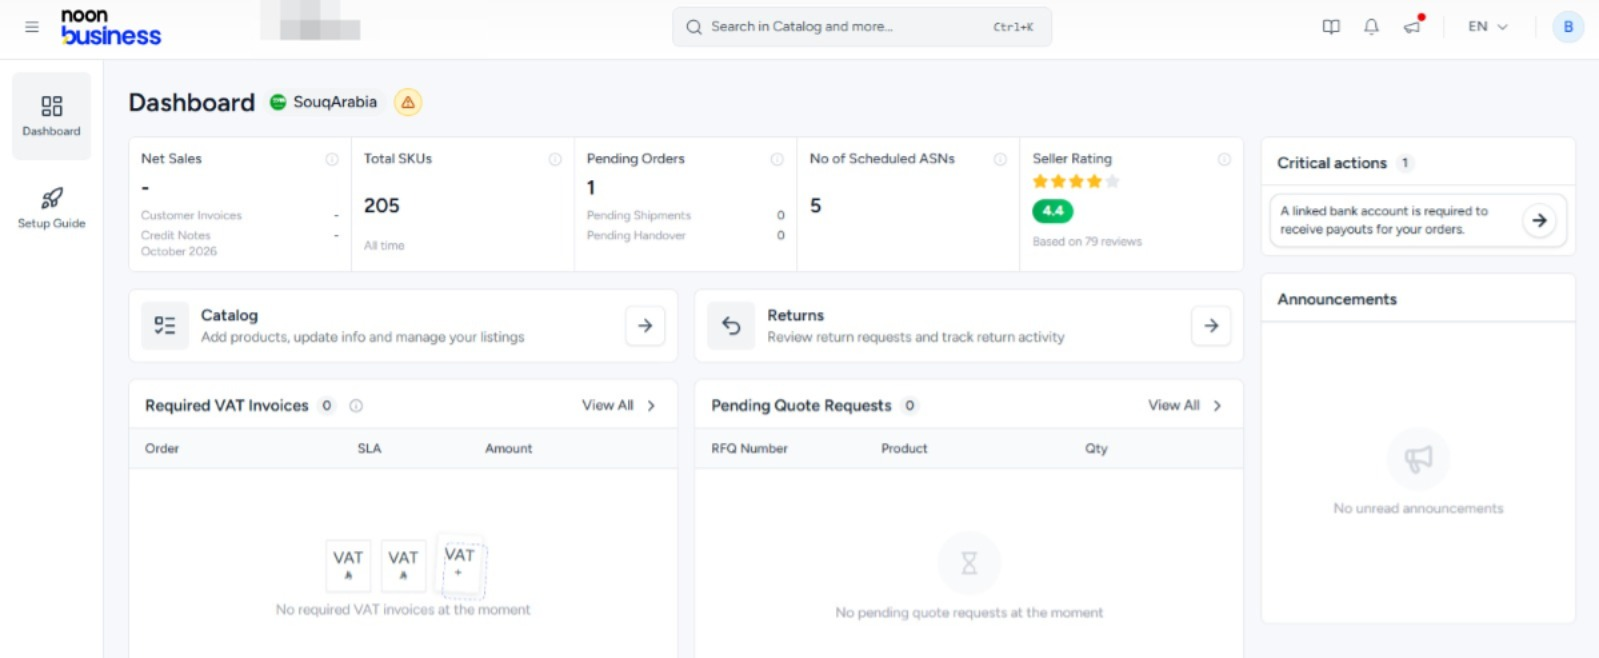The height and width of the screenshot is (658, 1599).
Task: Click the Pending Quote Requests count badge
Action: tap(909, 405)
